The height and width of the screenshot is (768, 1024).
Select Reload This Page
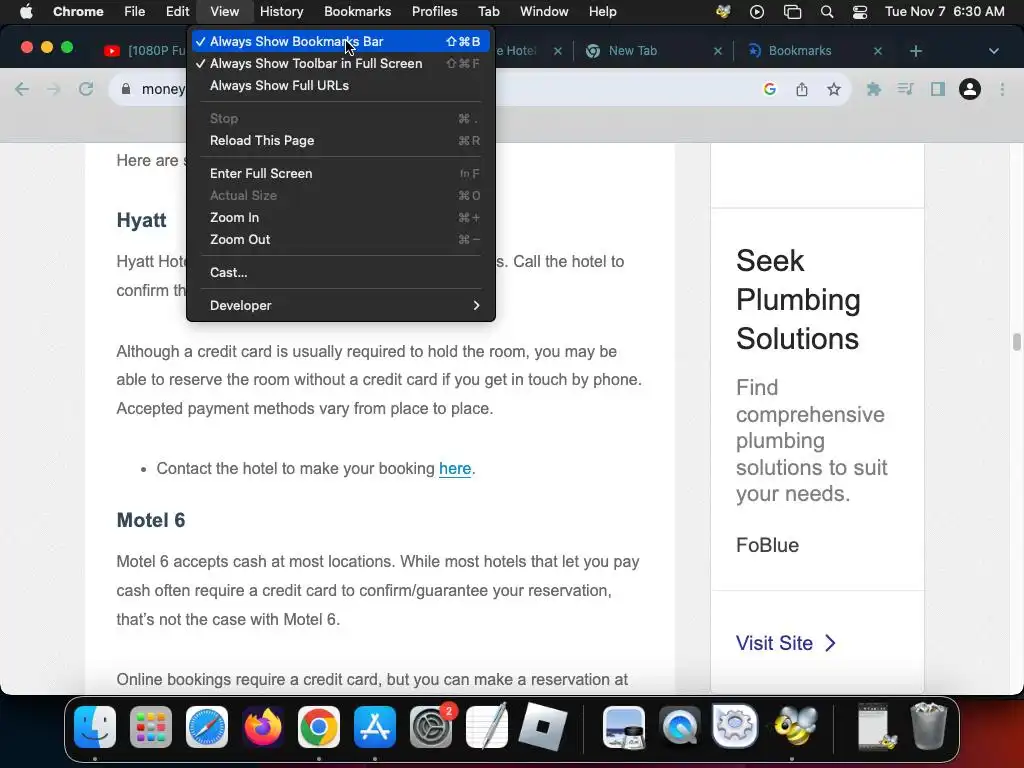pyautogui.click(x=341, y=140)
